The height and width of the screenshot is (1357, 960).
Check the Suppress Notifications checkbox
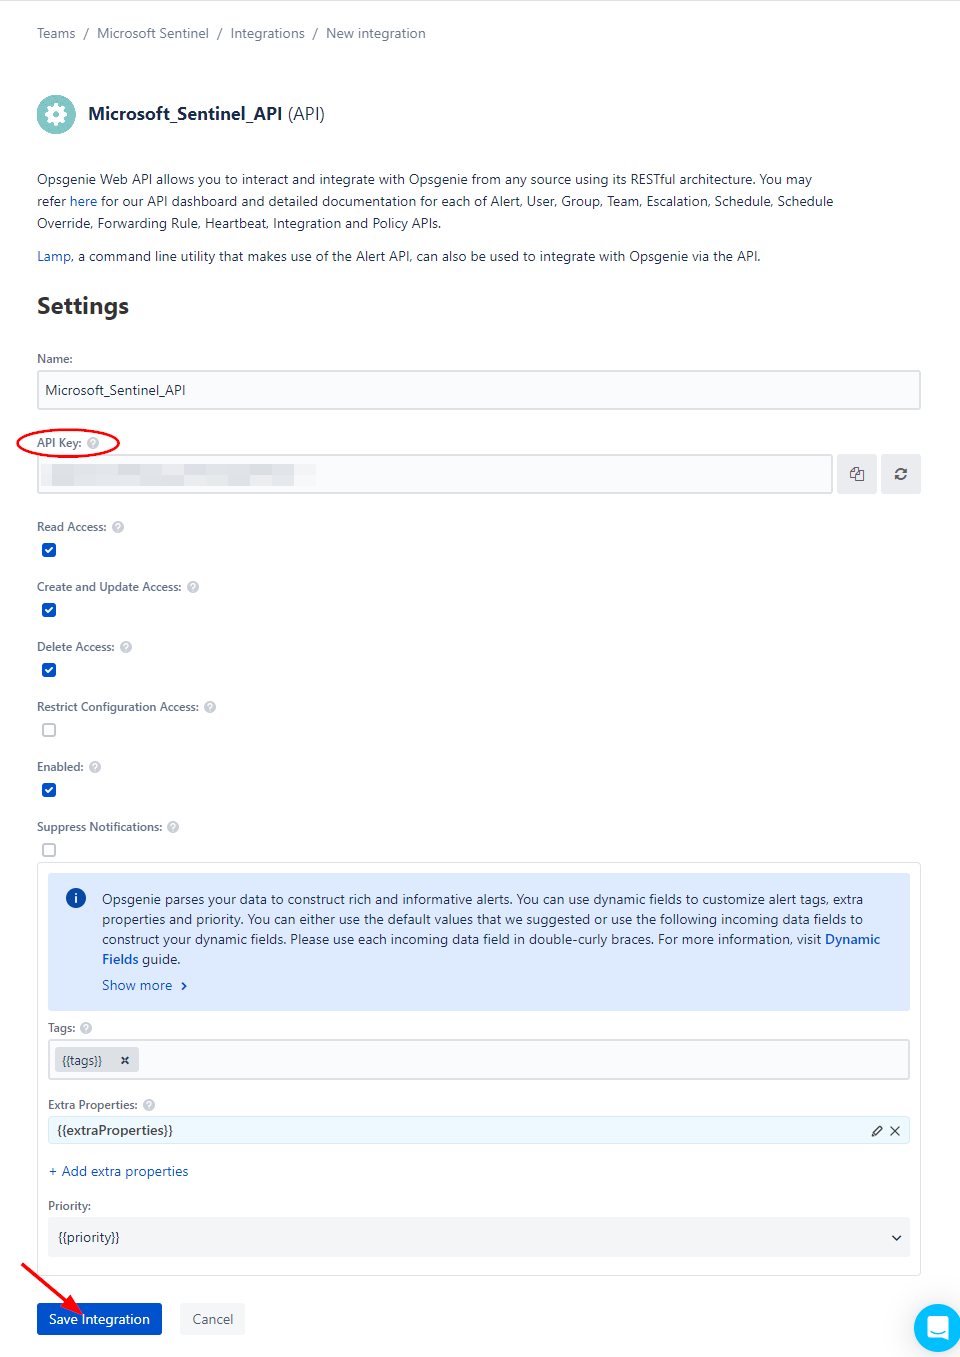tap(49, 850)
